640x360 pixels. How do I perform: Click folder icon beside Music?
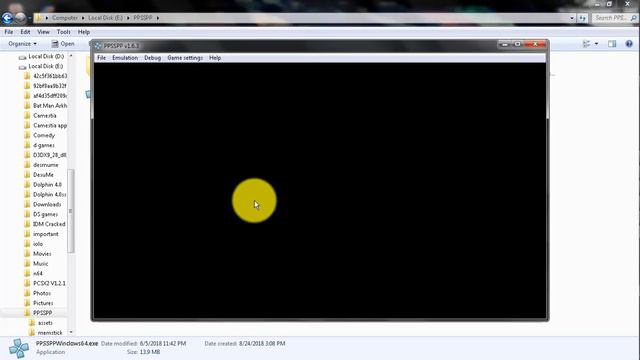27,264
